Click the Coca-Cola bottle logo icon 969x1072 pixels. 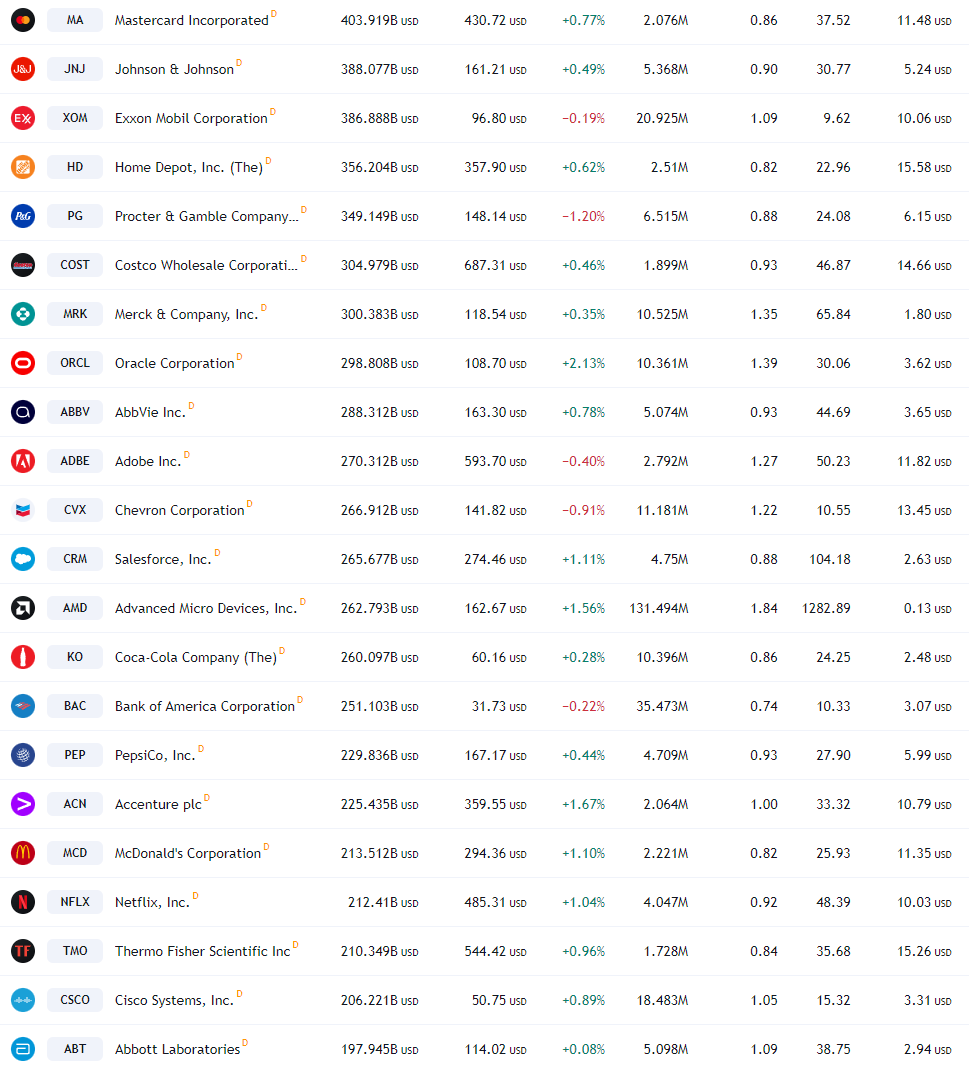click(23, 657)
